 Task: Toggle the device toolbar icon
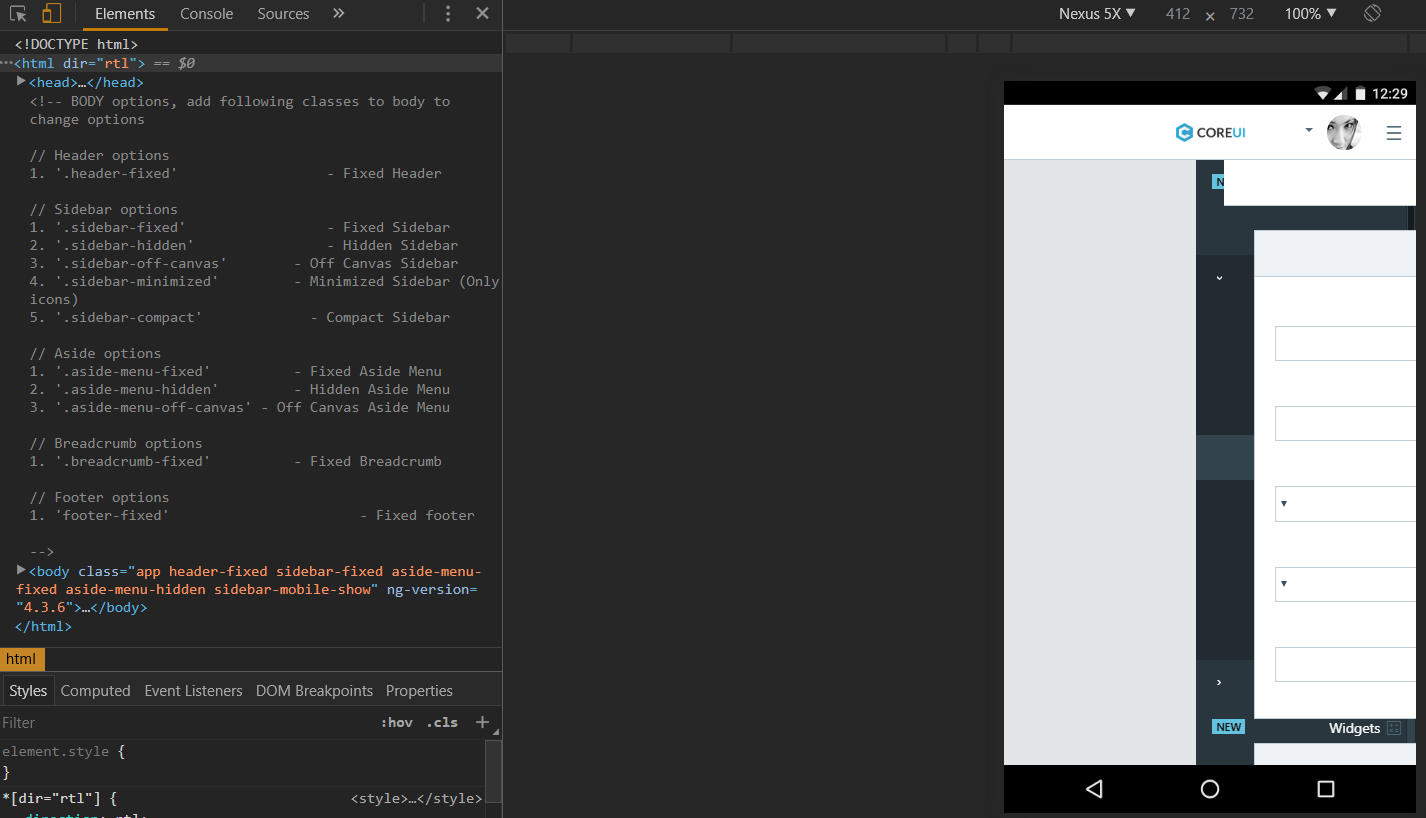[51, 14]
